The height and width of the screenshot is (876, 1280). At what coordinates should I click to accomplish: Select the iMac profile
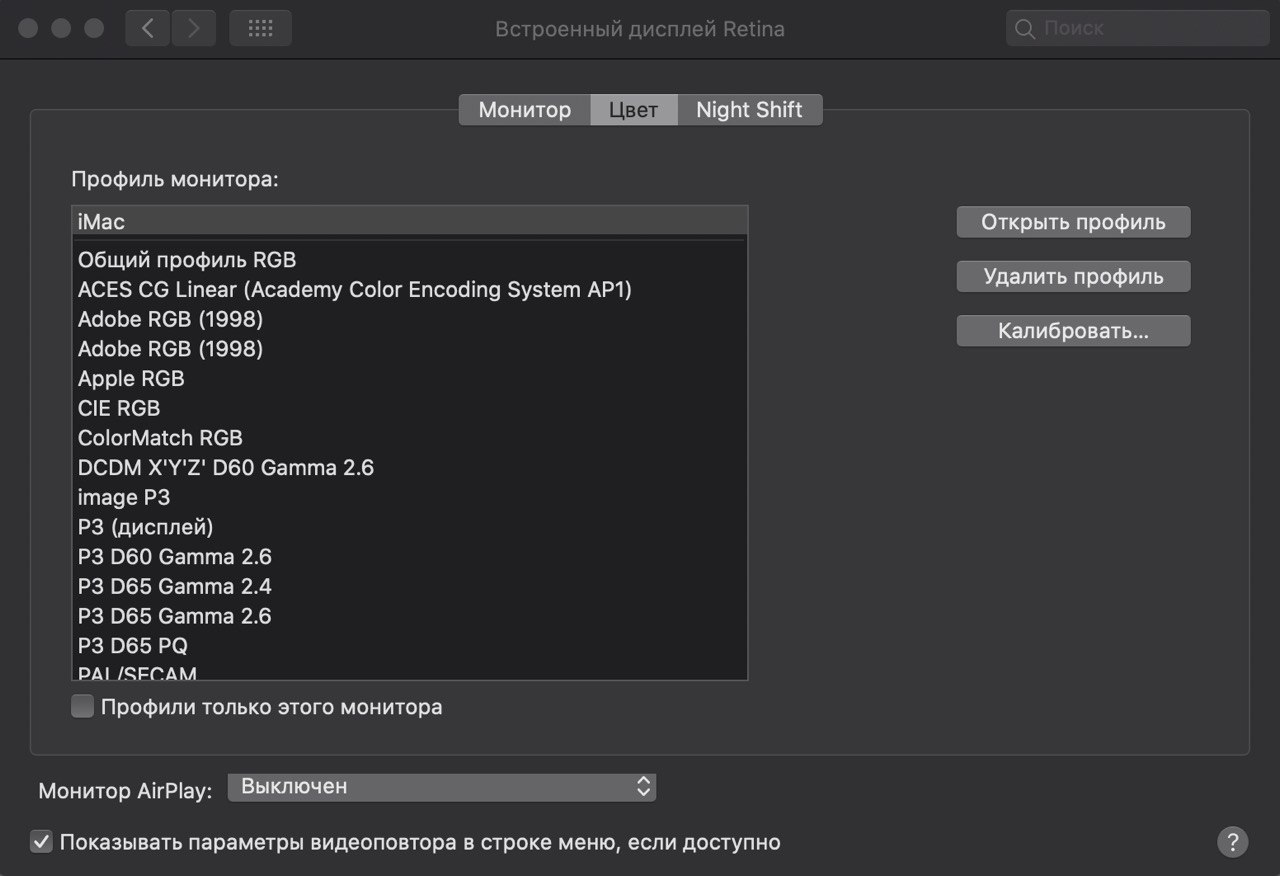(410, 222)
